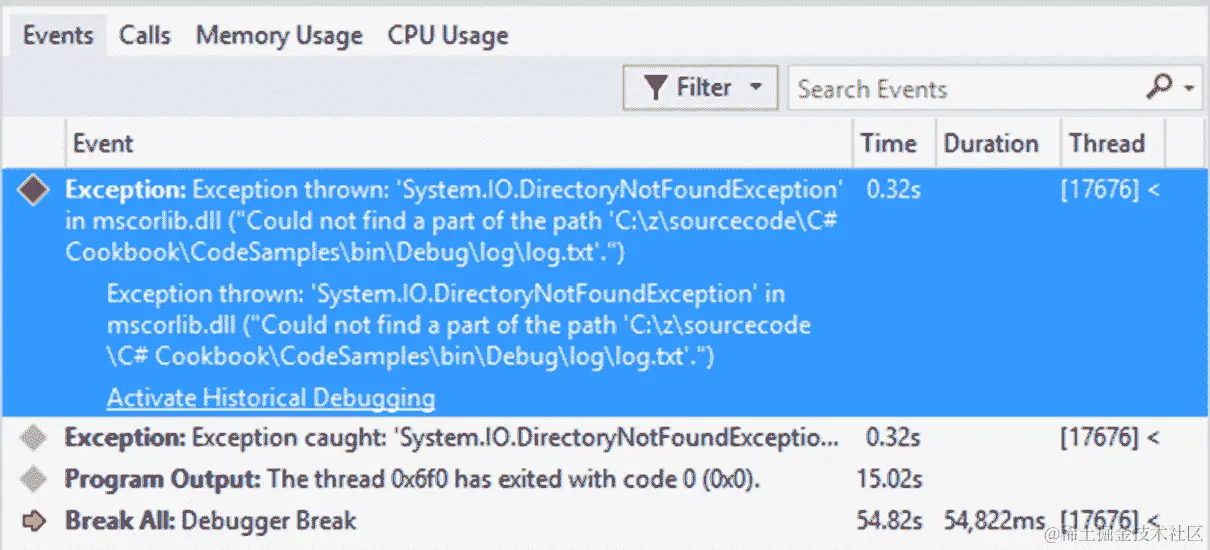Click the gray diamond Program Output icon
Viewport: 1210px width, 550px height.
pyautogui.click(x=34, y=479)
